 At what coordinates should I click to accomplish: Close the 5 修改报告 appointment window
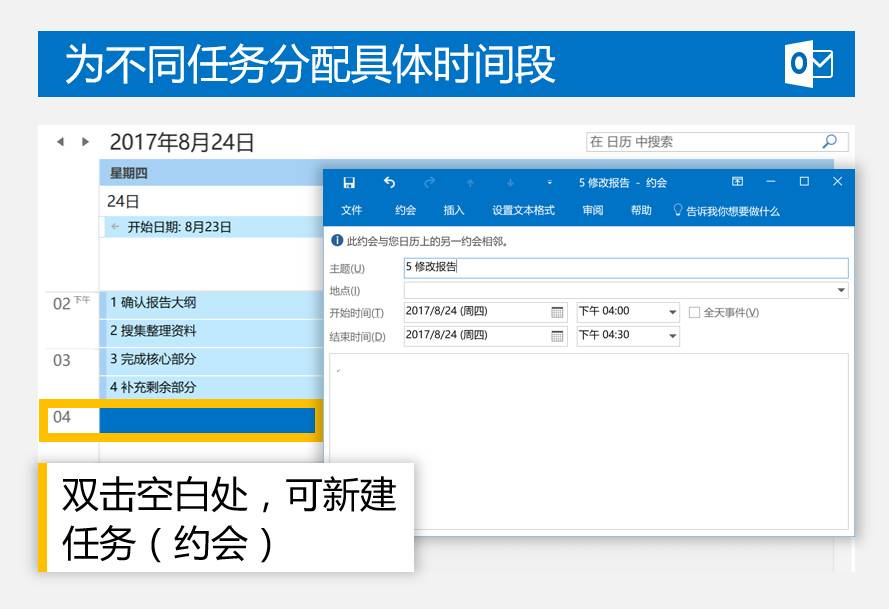point(837,181)
